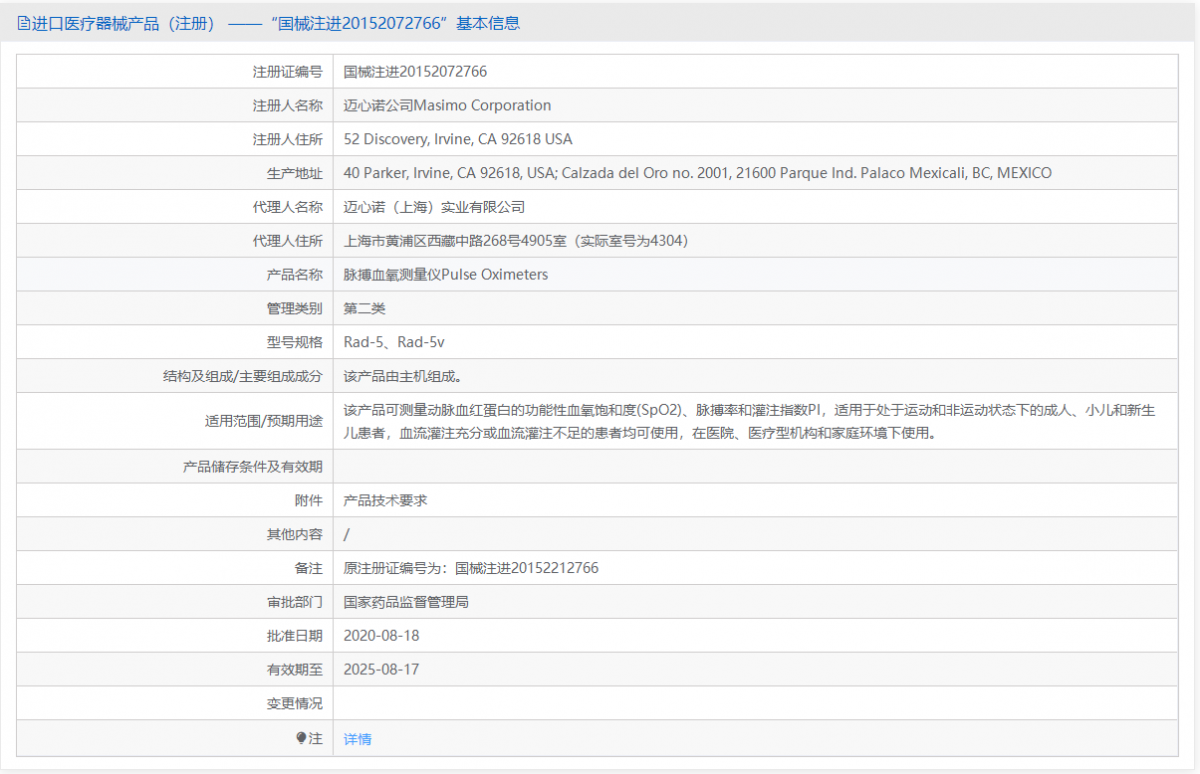Click the lightbulb icon beside 注
This screenshot has width=1200, height=774.
[x=301, y=739]
